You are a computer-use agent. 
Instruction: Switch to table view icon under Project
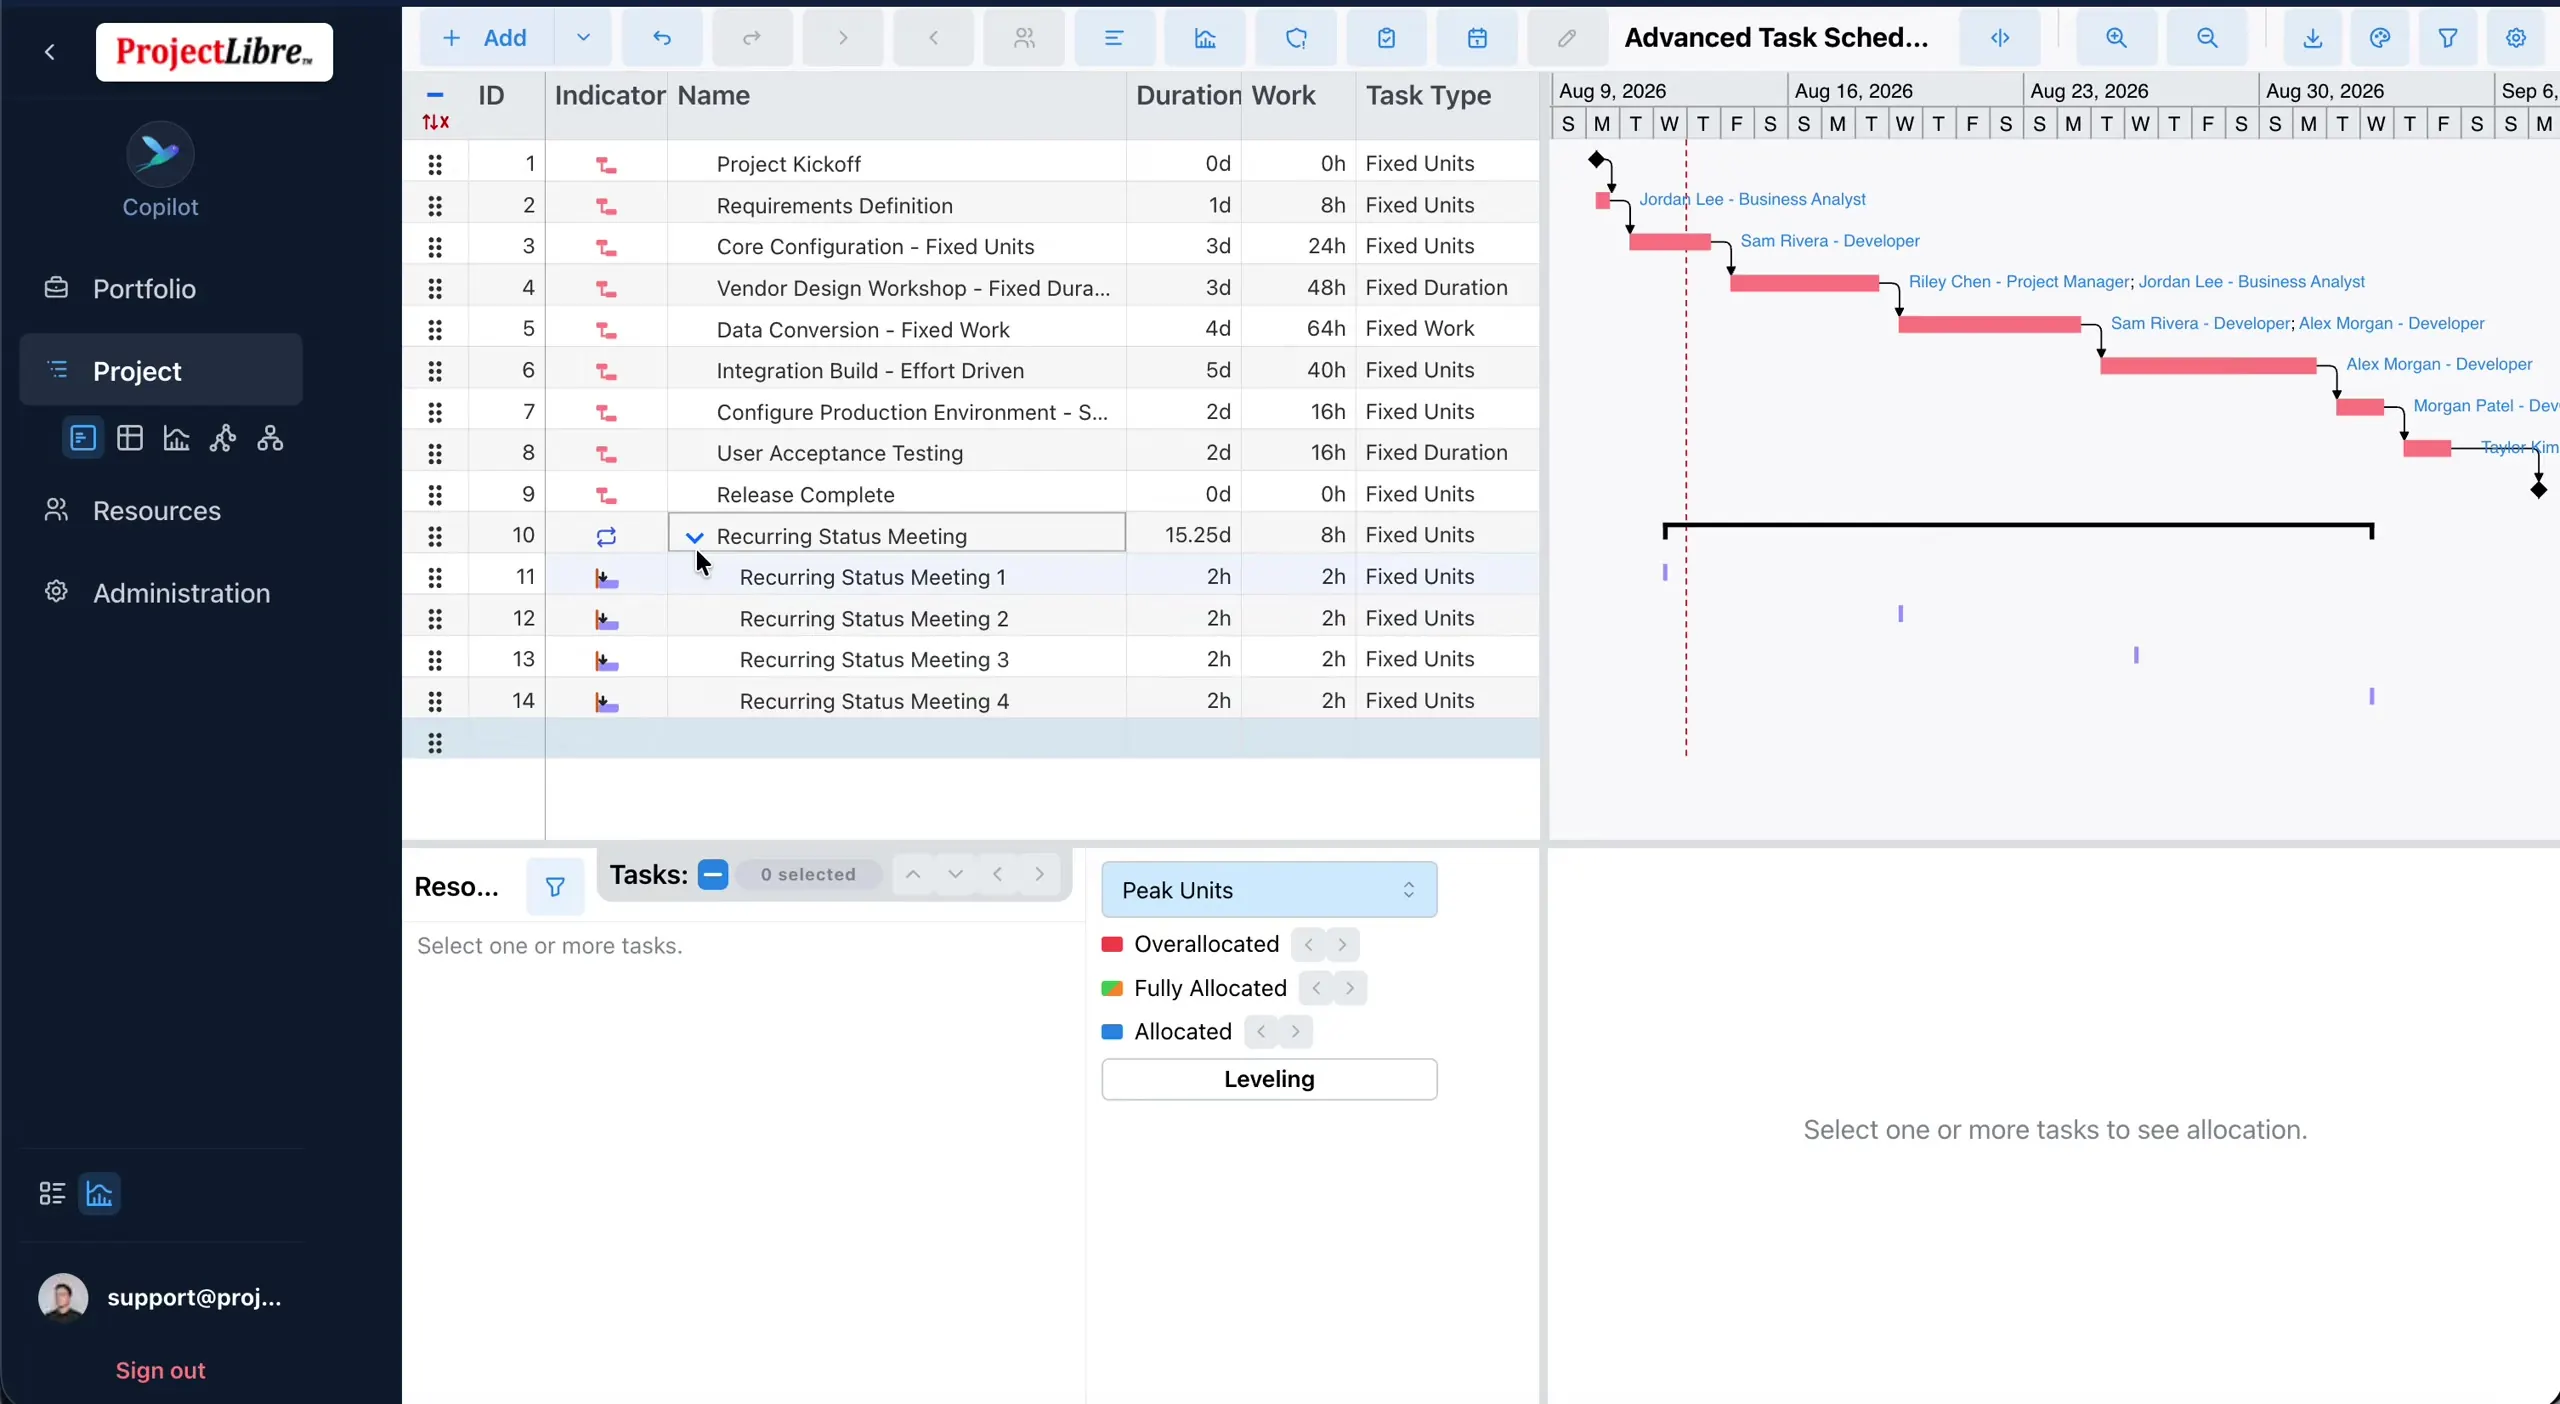130,438
